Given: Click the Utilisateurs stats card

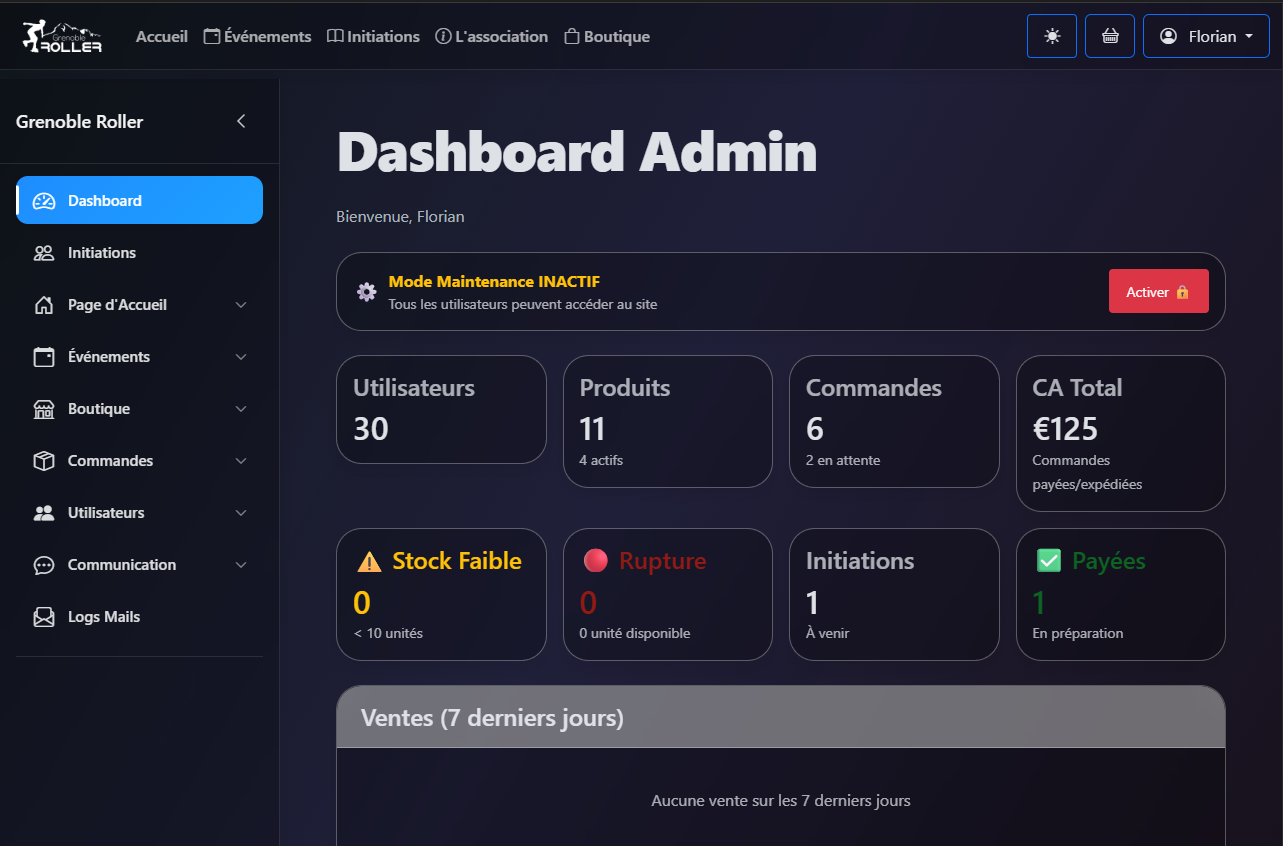Looking at the screenshot, I should coord(441,409).
